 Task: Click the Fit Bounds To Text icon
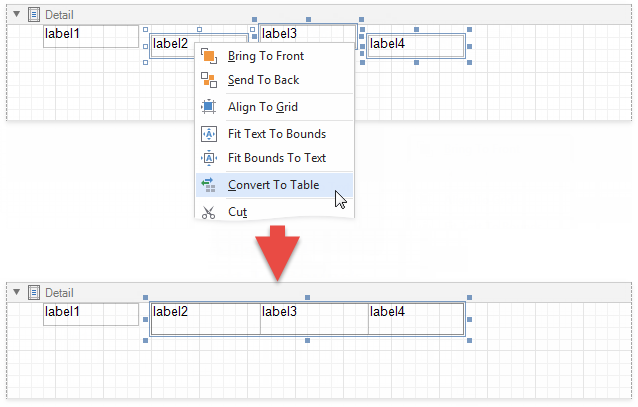point(209,158)
